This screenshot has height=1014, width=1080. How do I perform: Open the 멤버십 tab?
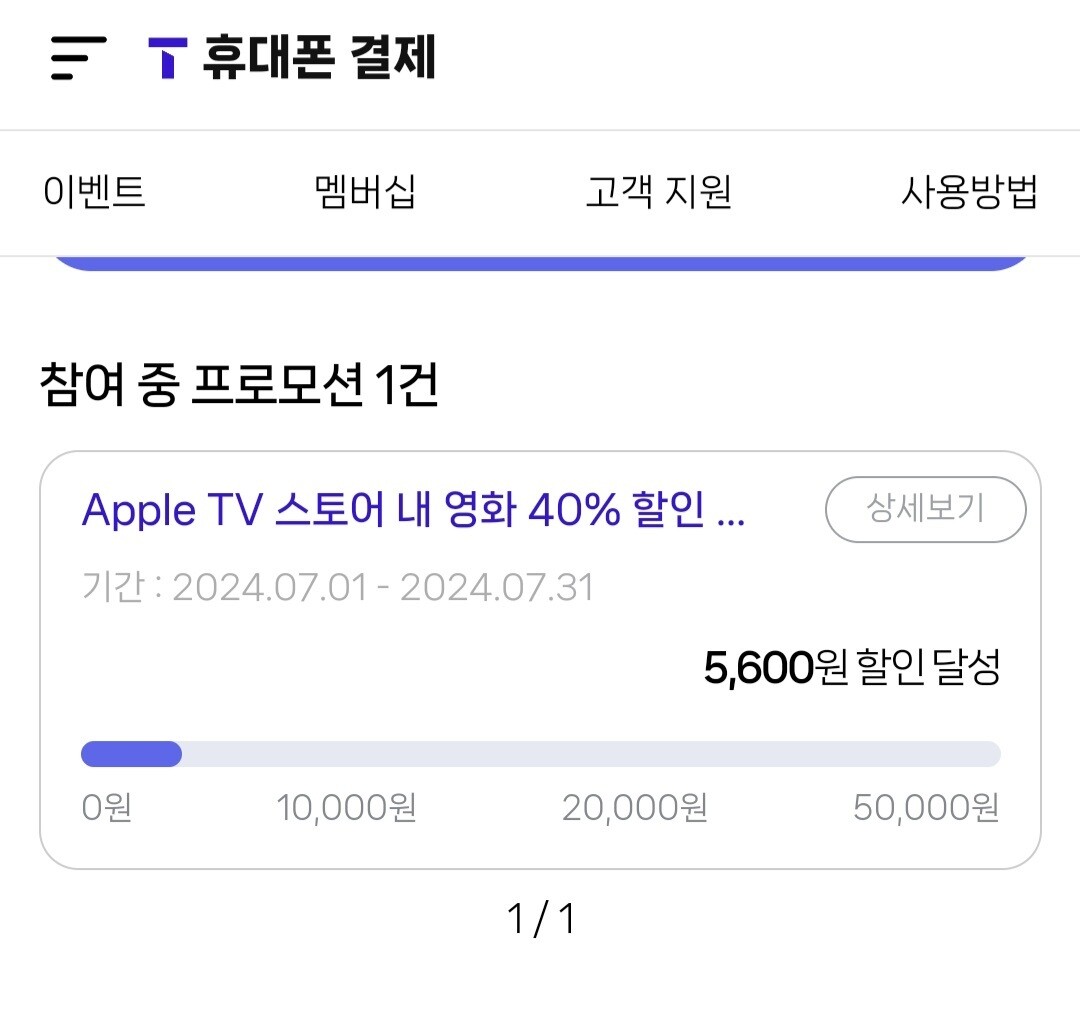click(365, 191)
